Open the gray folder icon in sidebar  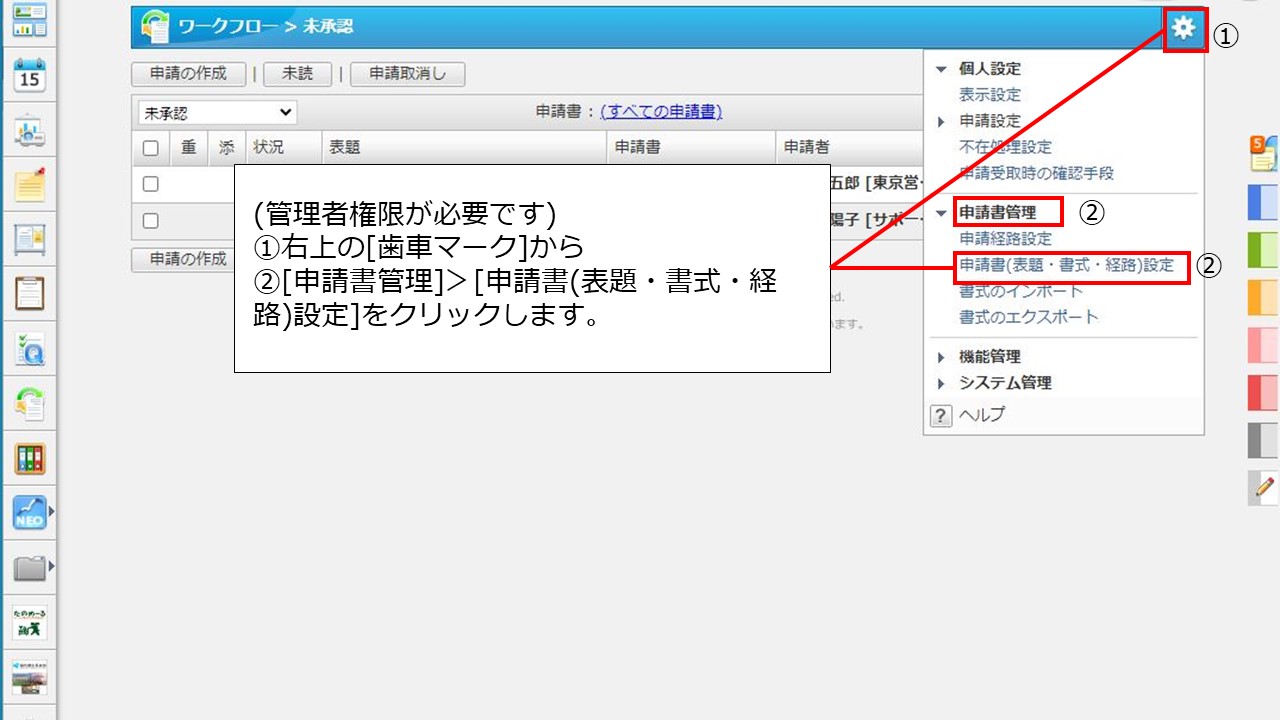[x=30, y=568]
